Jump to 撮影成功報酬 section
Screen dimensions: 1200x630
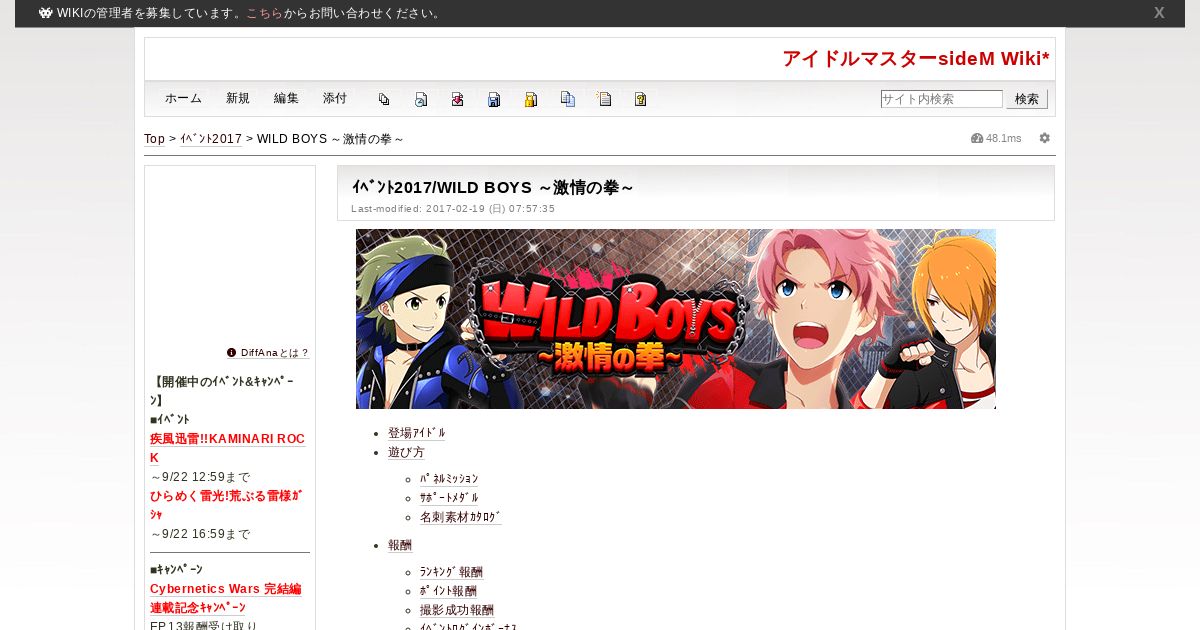pyautogui.click(x=457, y=610)
